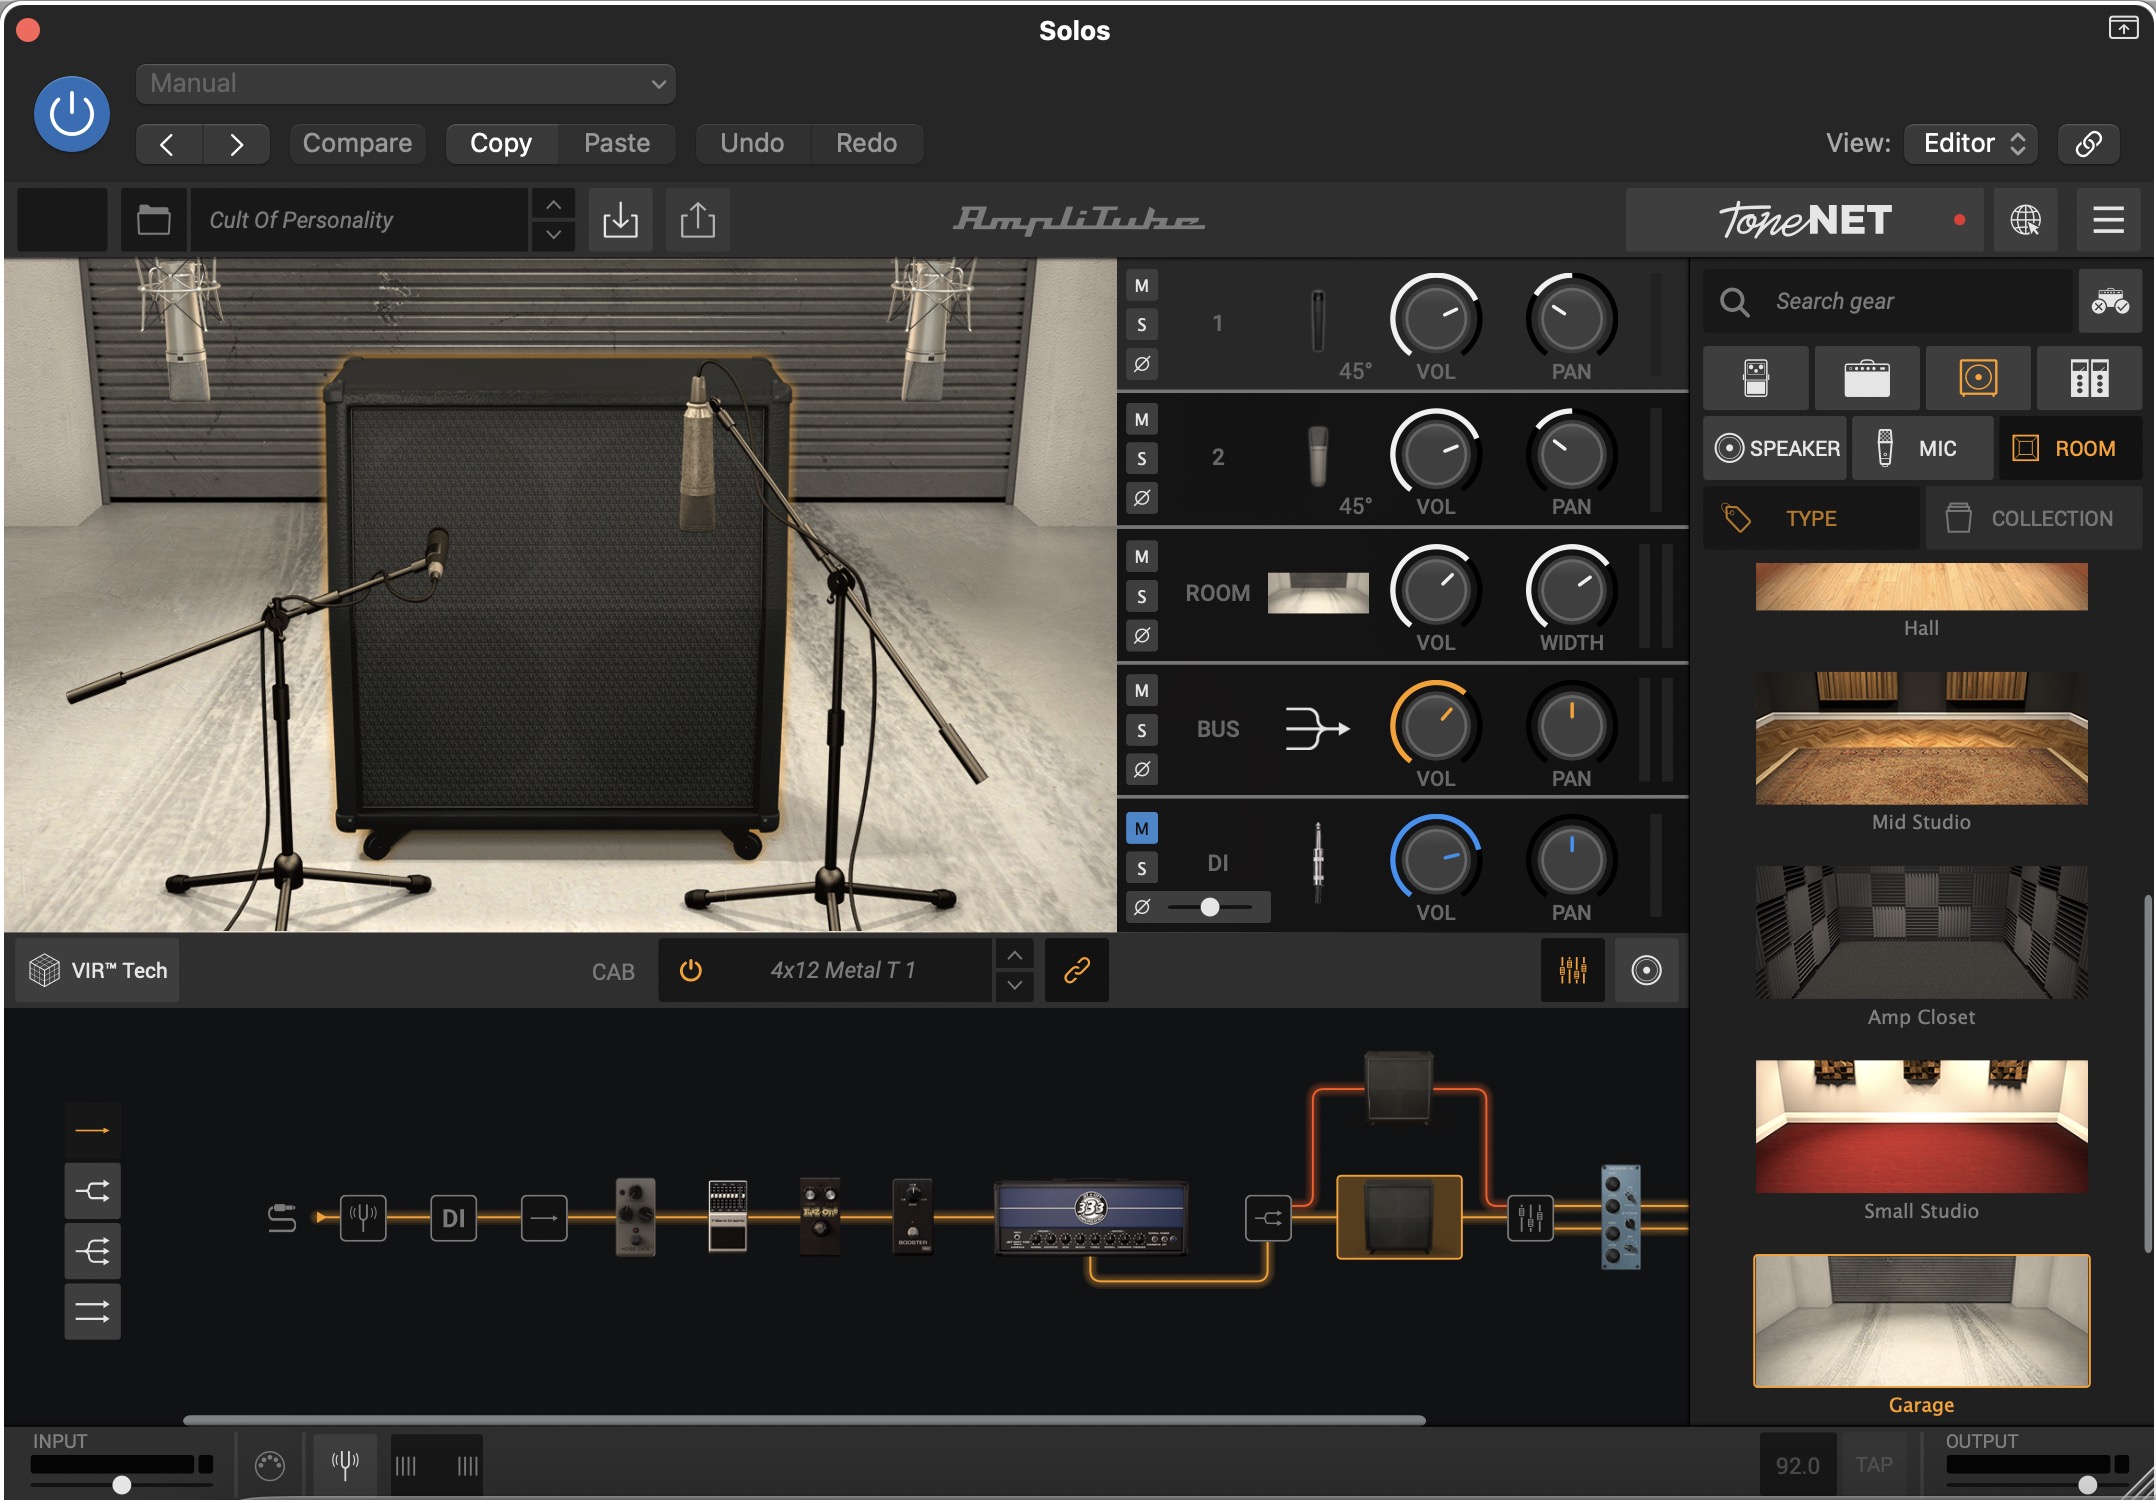2156x1500 pixels.
Task: Open the preset browser folder icon
Action: point(153,220)
